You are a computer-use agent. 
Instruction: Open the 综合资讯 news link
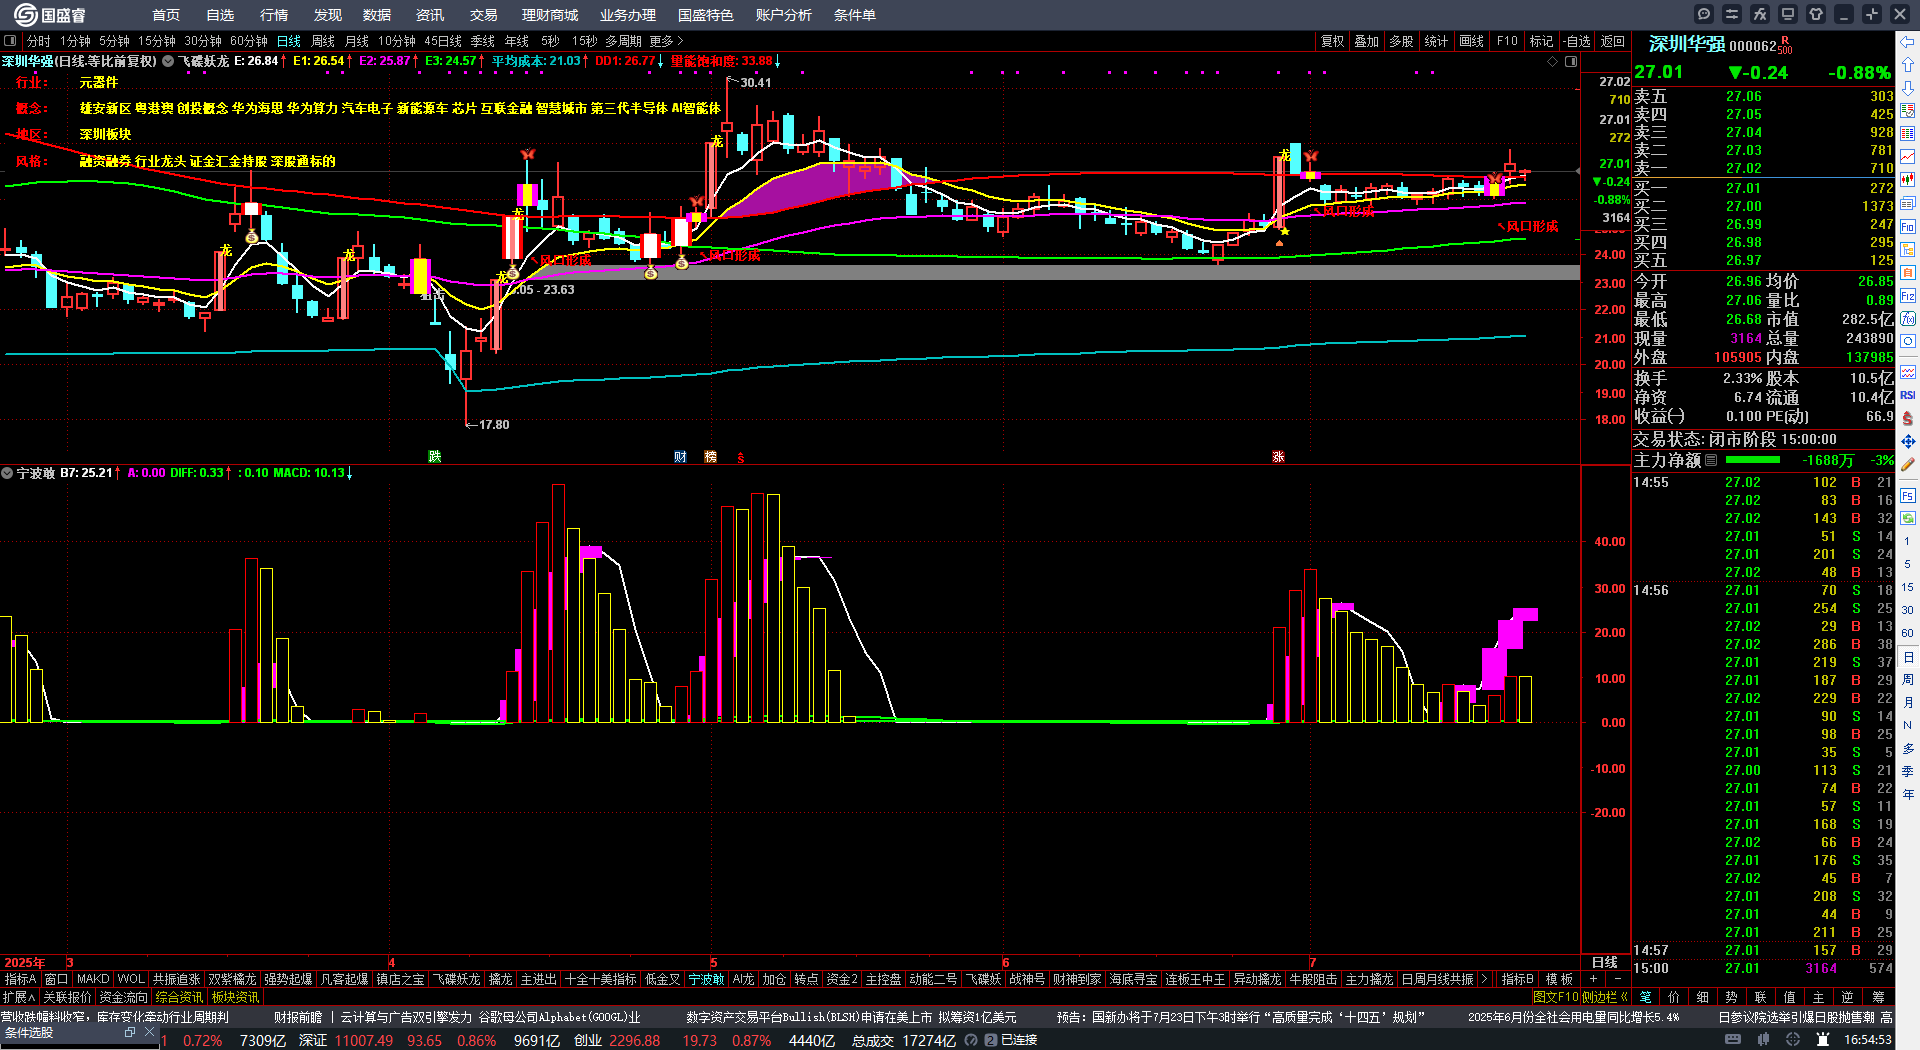point(179,997)
